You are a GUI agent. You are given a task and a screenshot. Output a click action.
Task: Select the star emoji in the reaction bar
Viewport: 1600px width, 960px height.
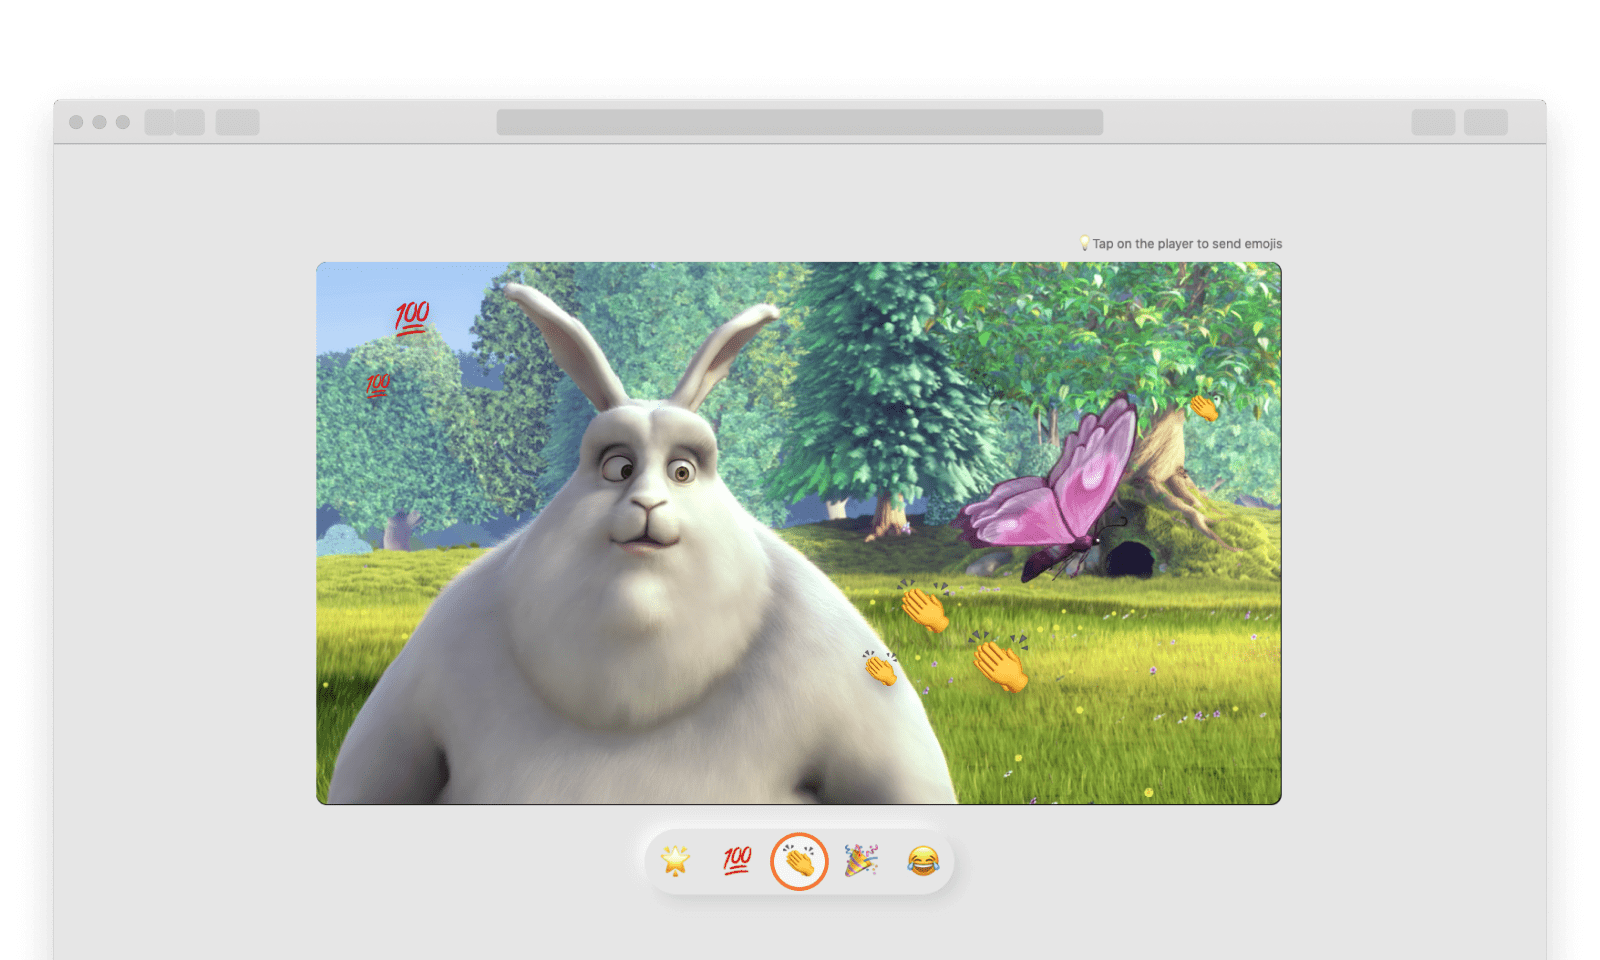tap(676, 861)
